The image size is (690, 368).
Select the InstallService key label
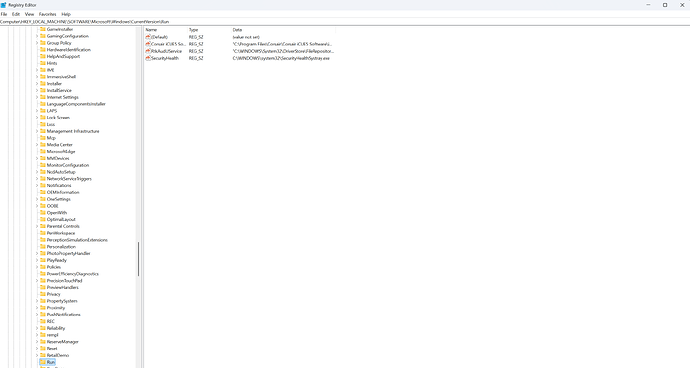[x=59, y=90]
